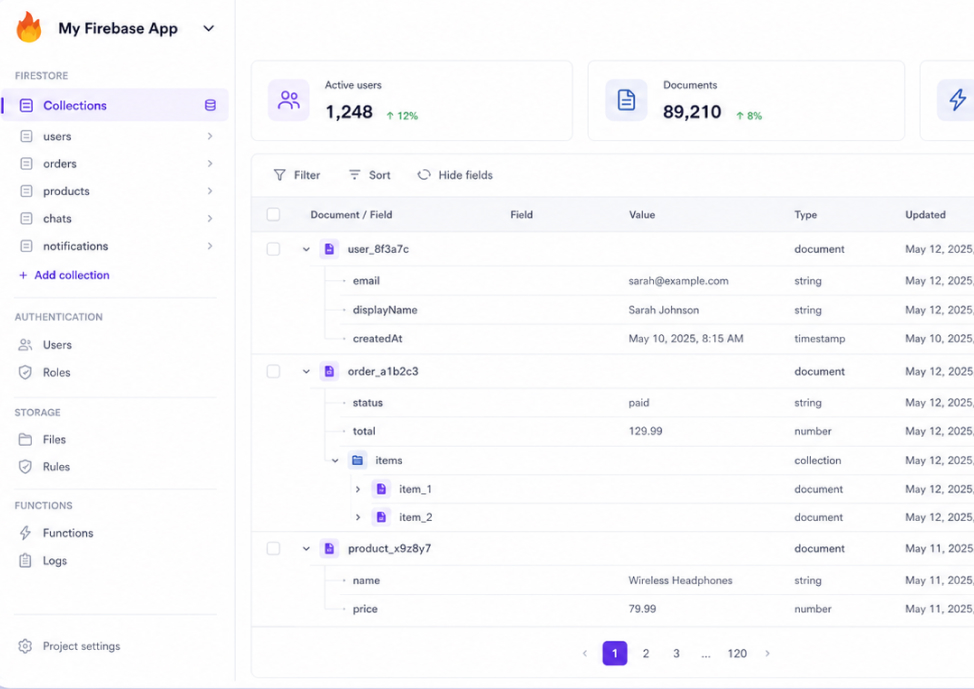Click the Firebase flame logo
Viewport: 974px width, 689px height.
(x=29, y=28)
